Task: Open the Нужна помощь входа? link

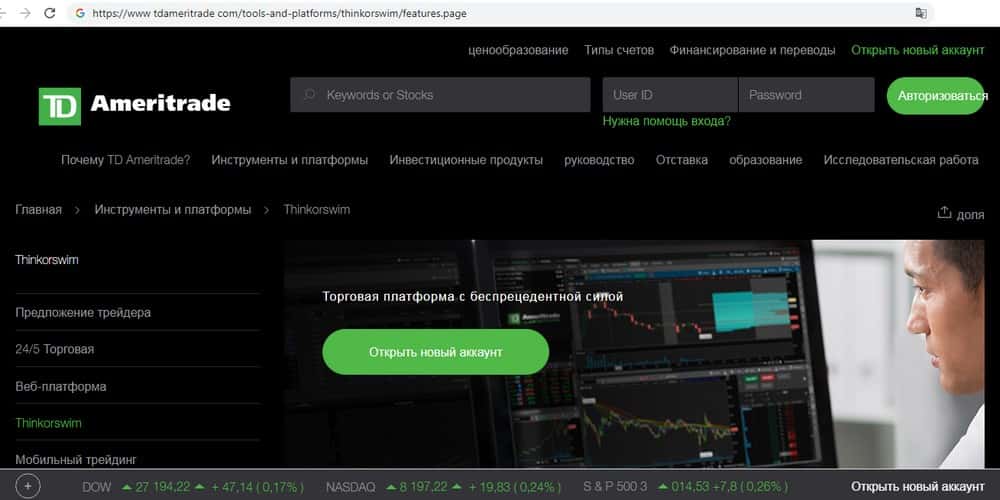Action: [x=666, y=121]
